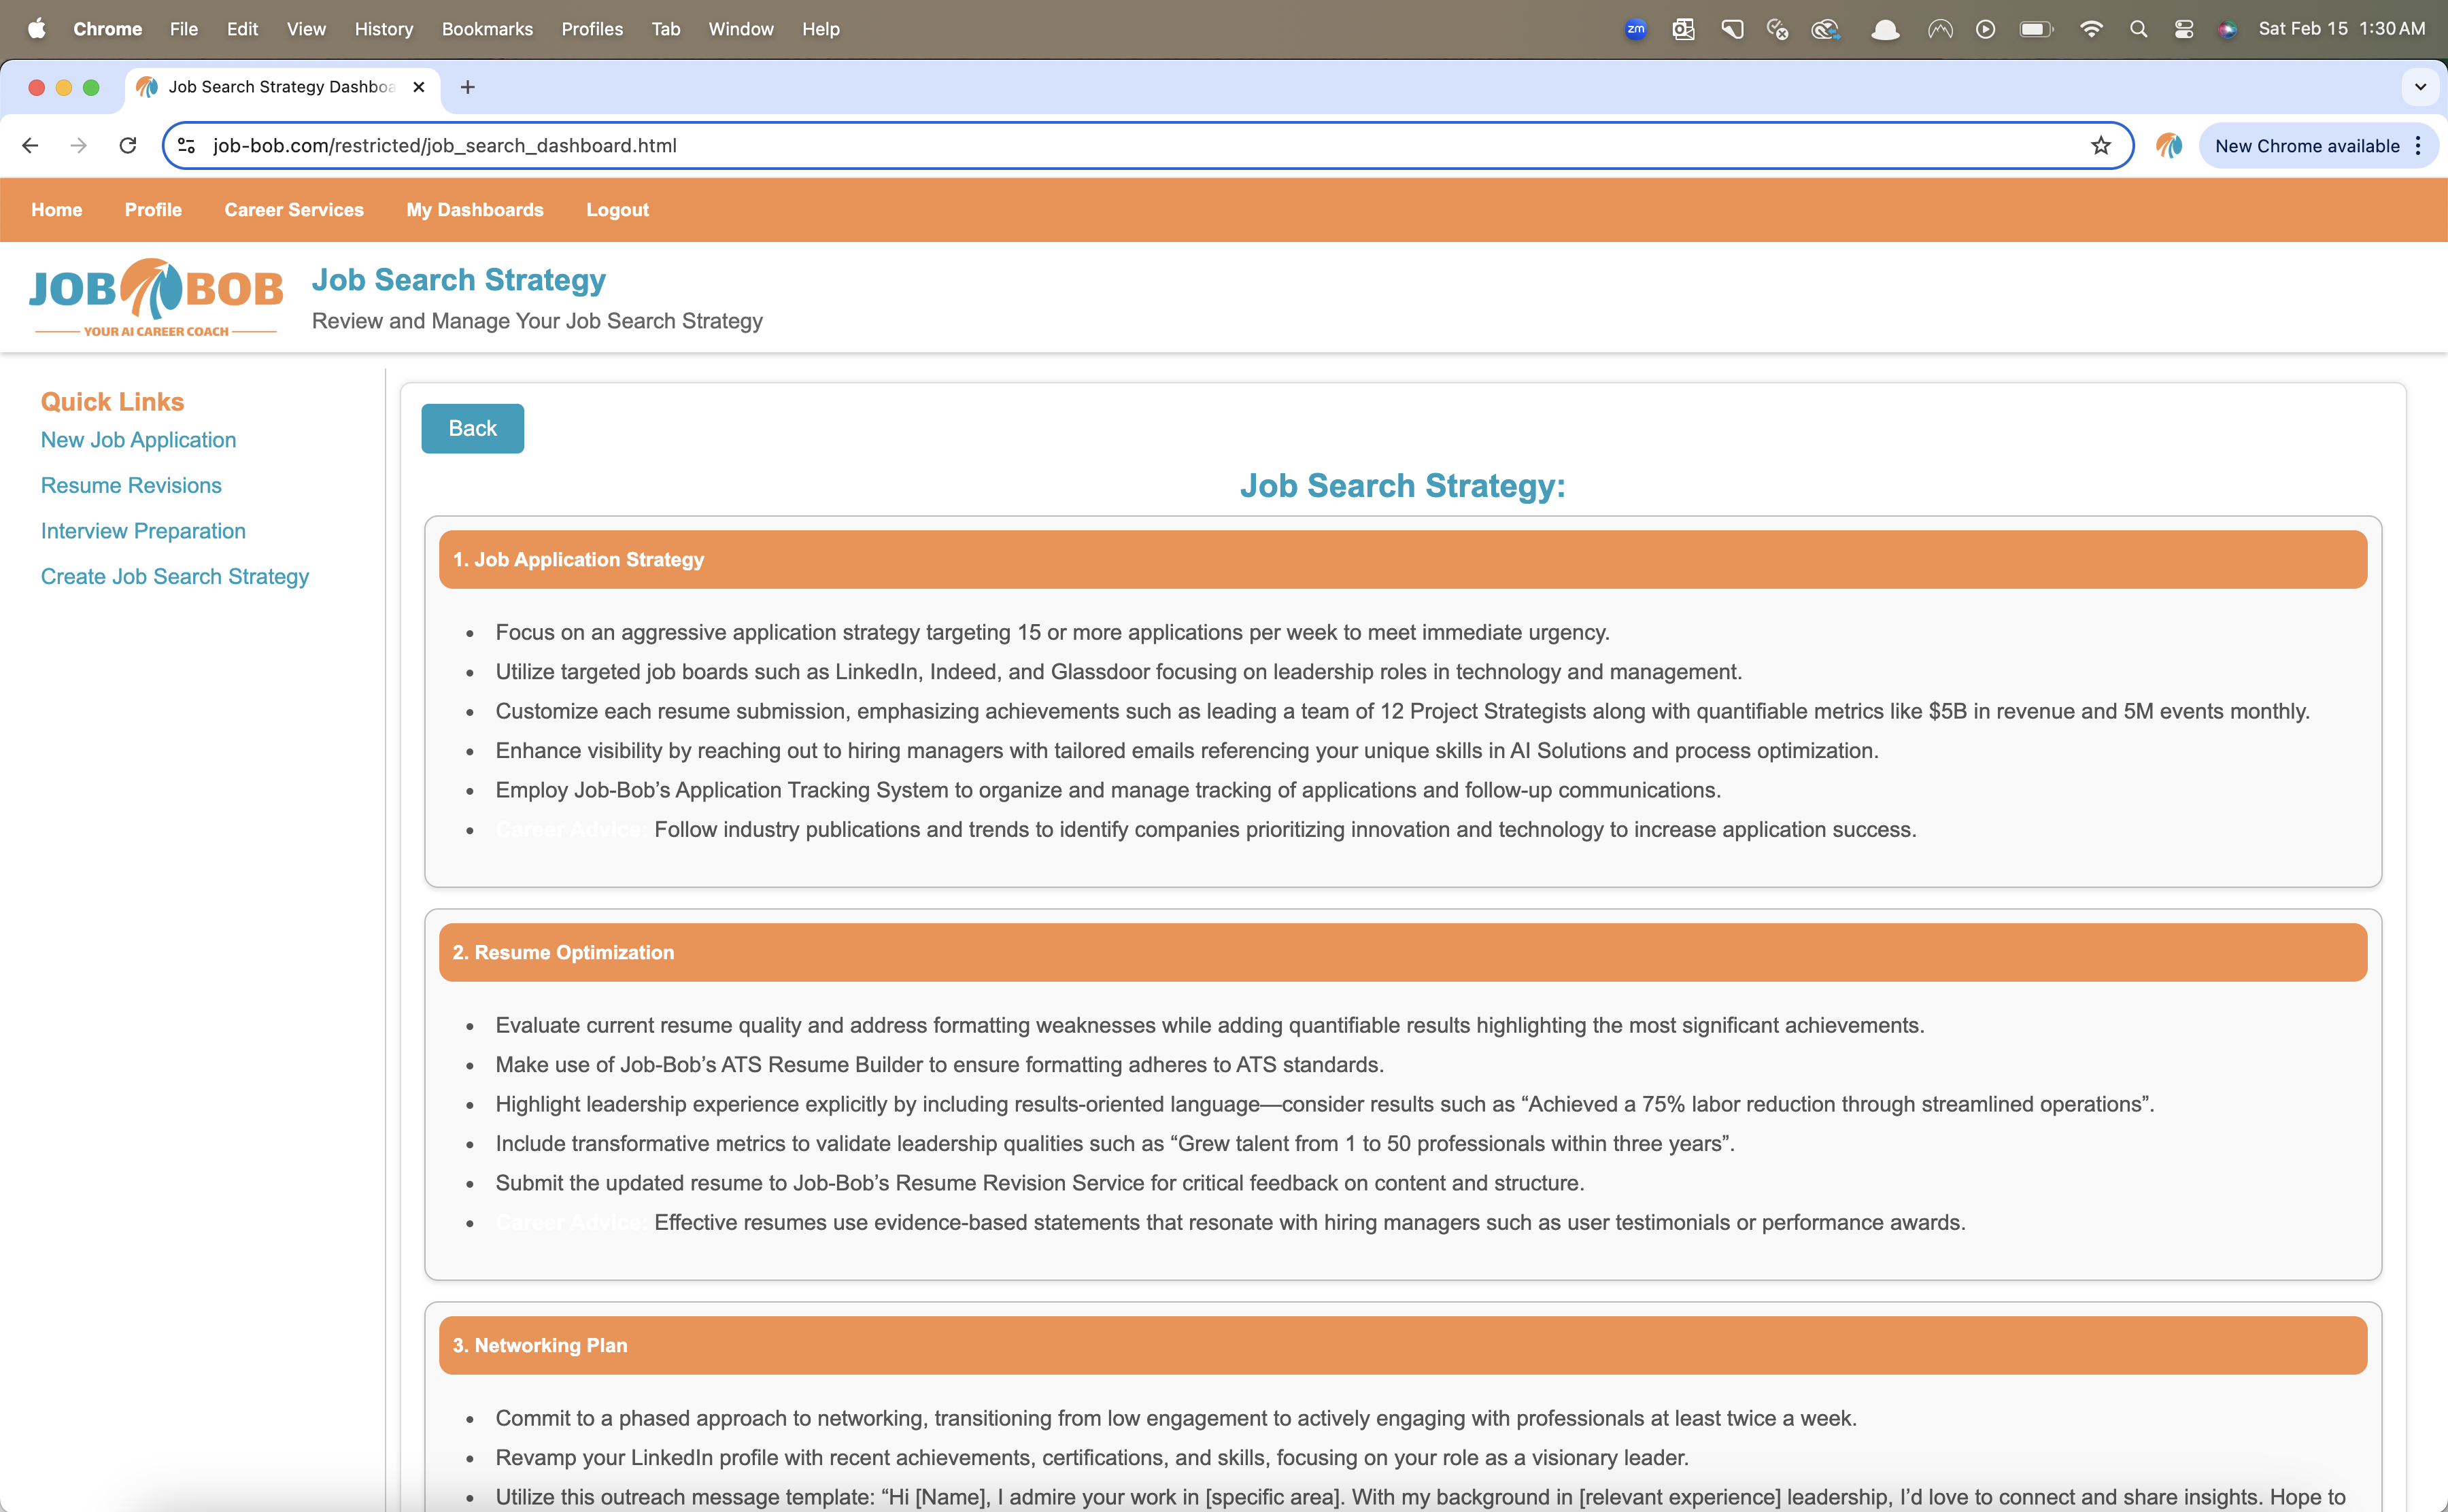Open the History menu
The width and height of the screenshot is (2448, 1512).
click(x=384, y=29)
